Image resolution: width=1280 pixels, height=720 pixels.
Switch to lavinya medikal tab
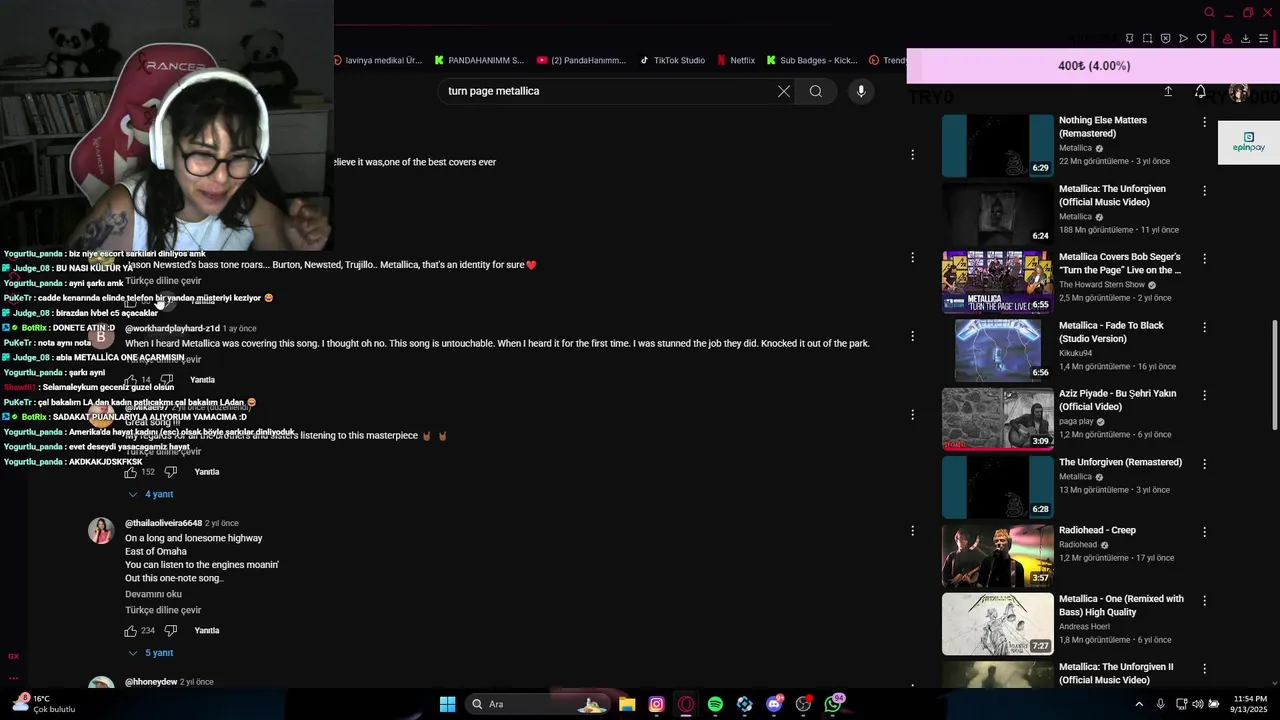(x=378, y=60)
